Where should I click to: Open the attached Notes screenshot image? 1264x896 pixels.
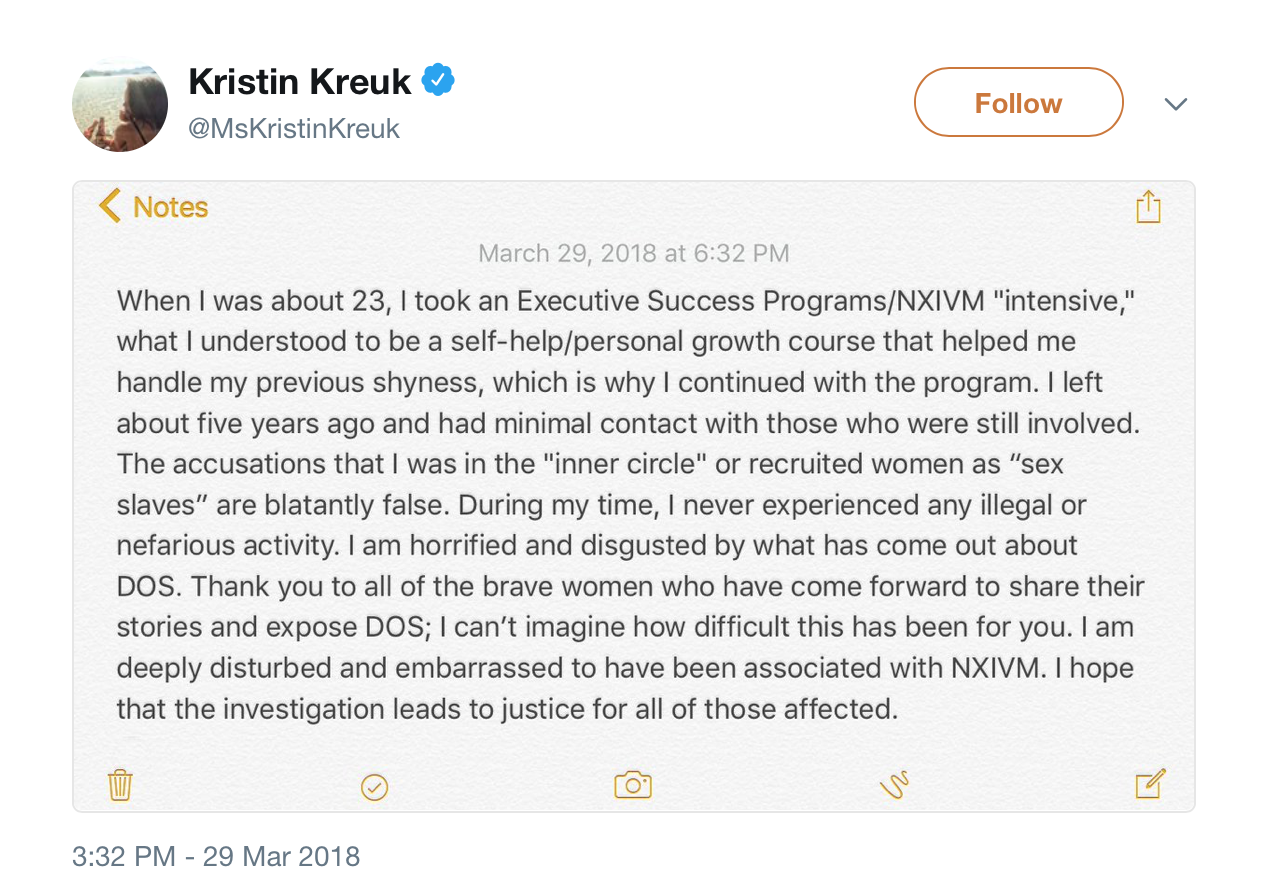pos(633,495)
